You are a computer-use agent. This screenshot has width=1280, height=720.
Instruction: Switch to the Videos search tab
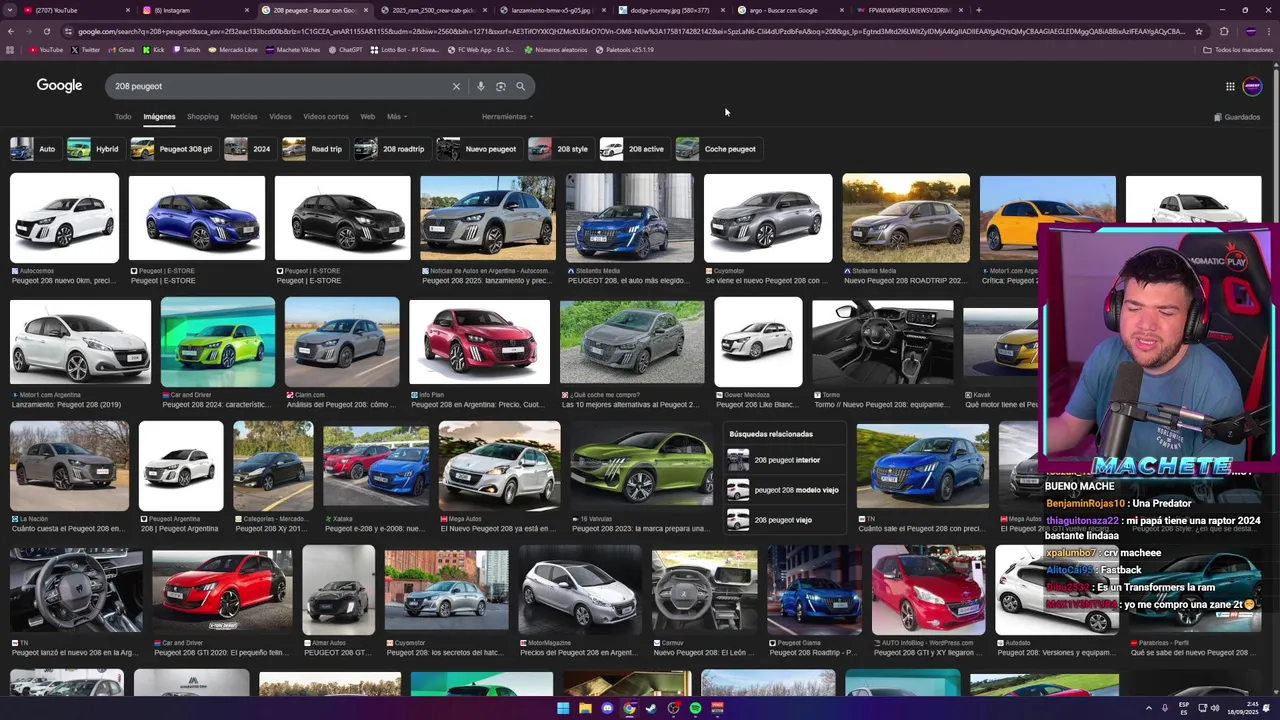(x=280, y=117)
